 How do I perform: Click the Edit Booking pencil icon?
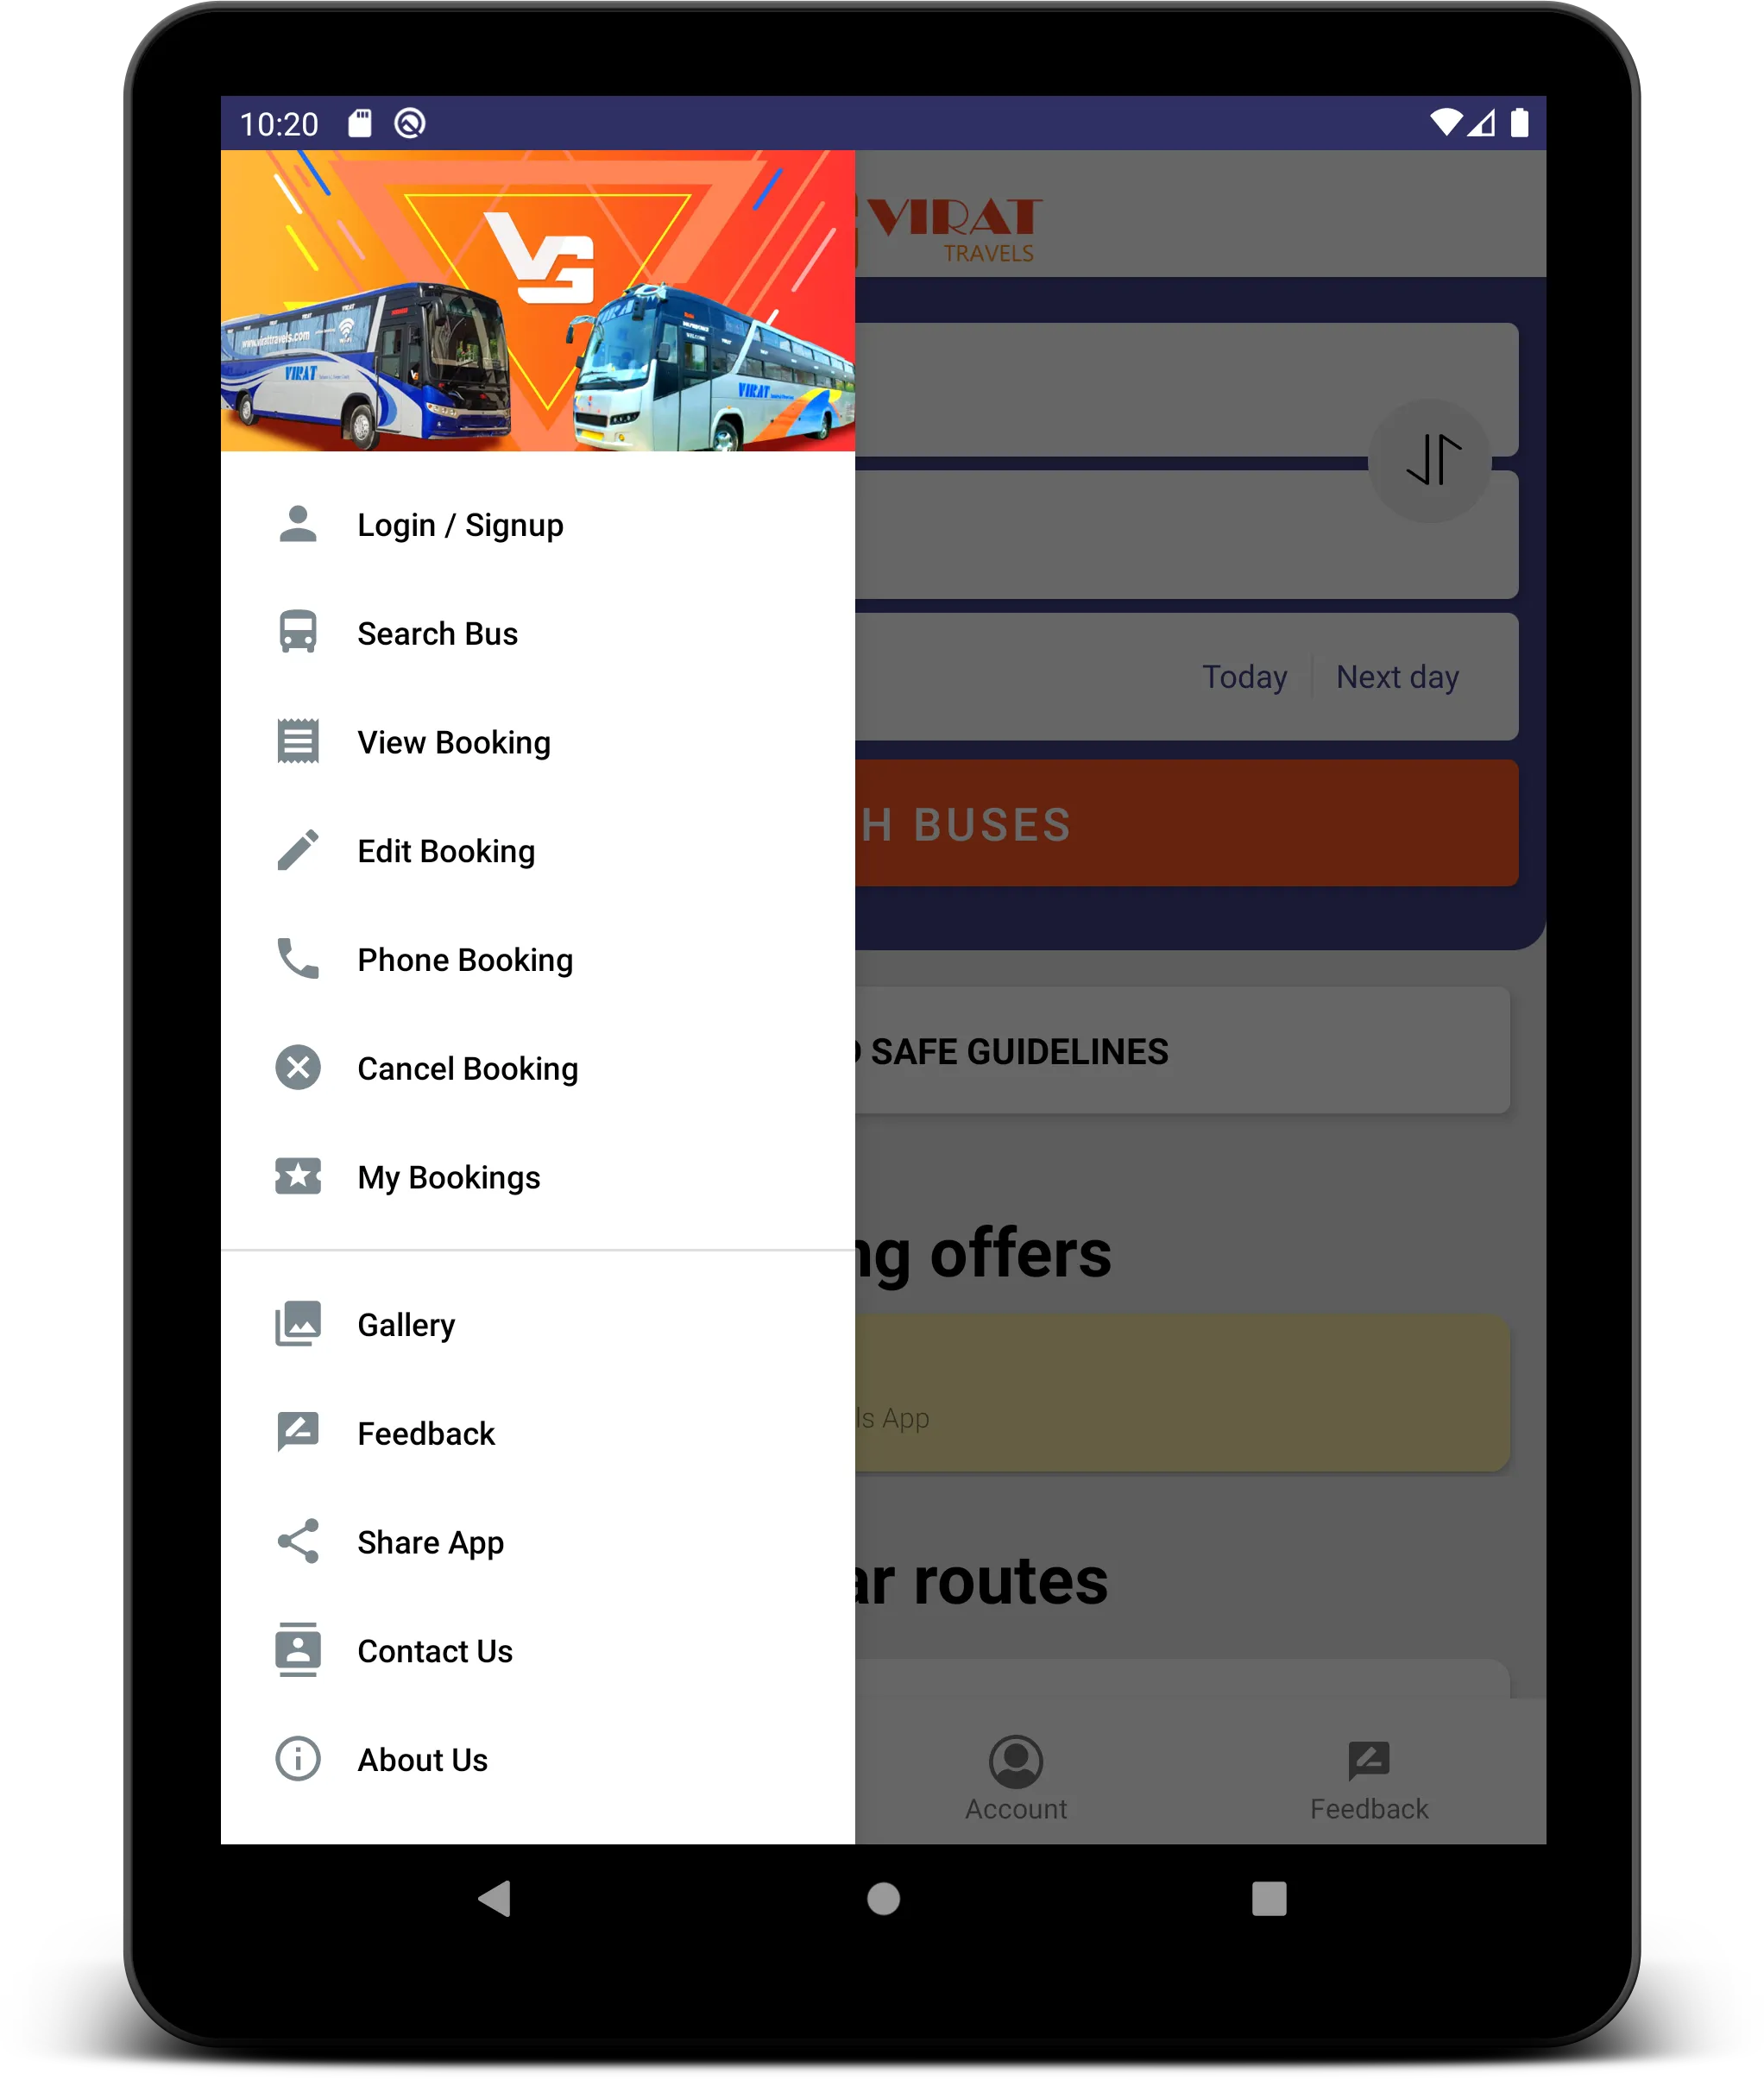(x=298, y=850)
